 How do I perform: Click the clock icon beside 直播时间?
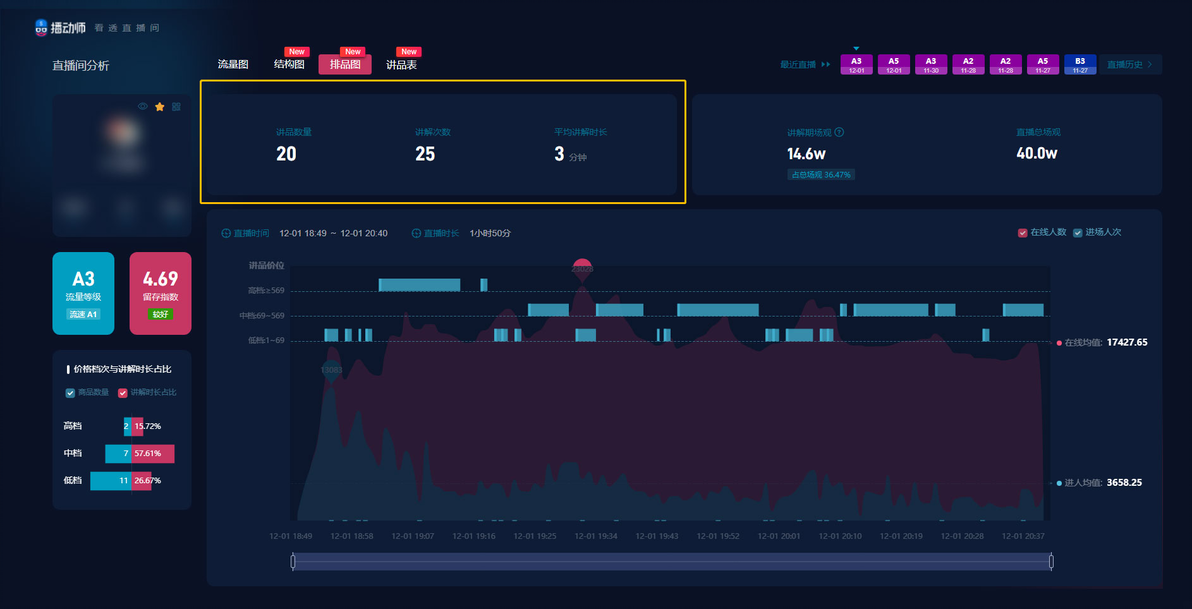point(226,233)
